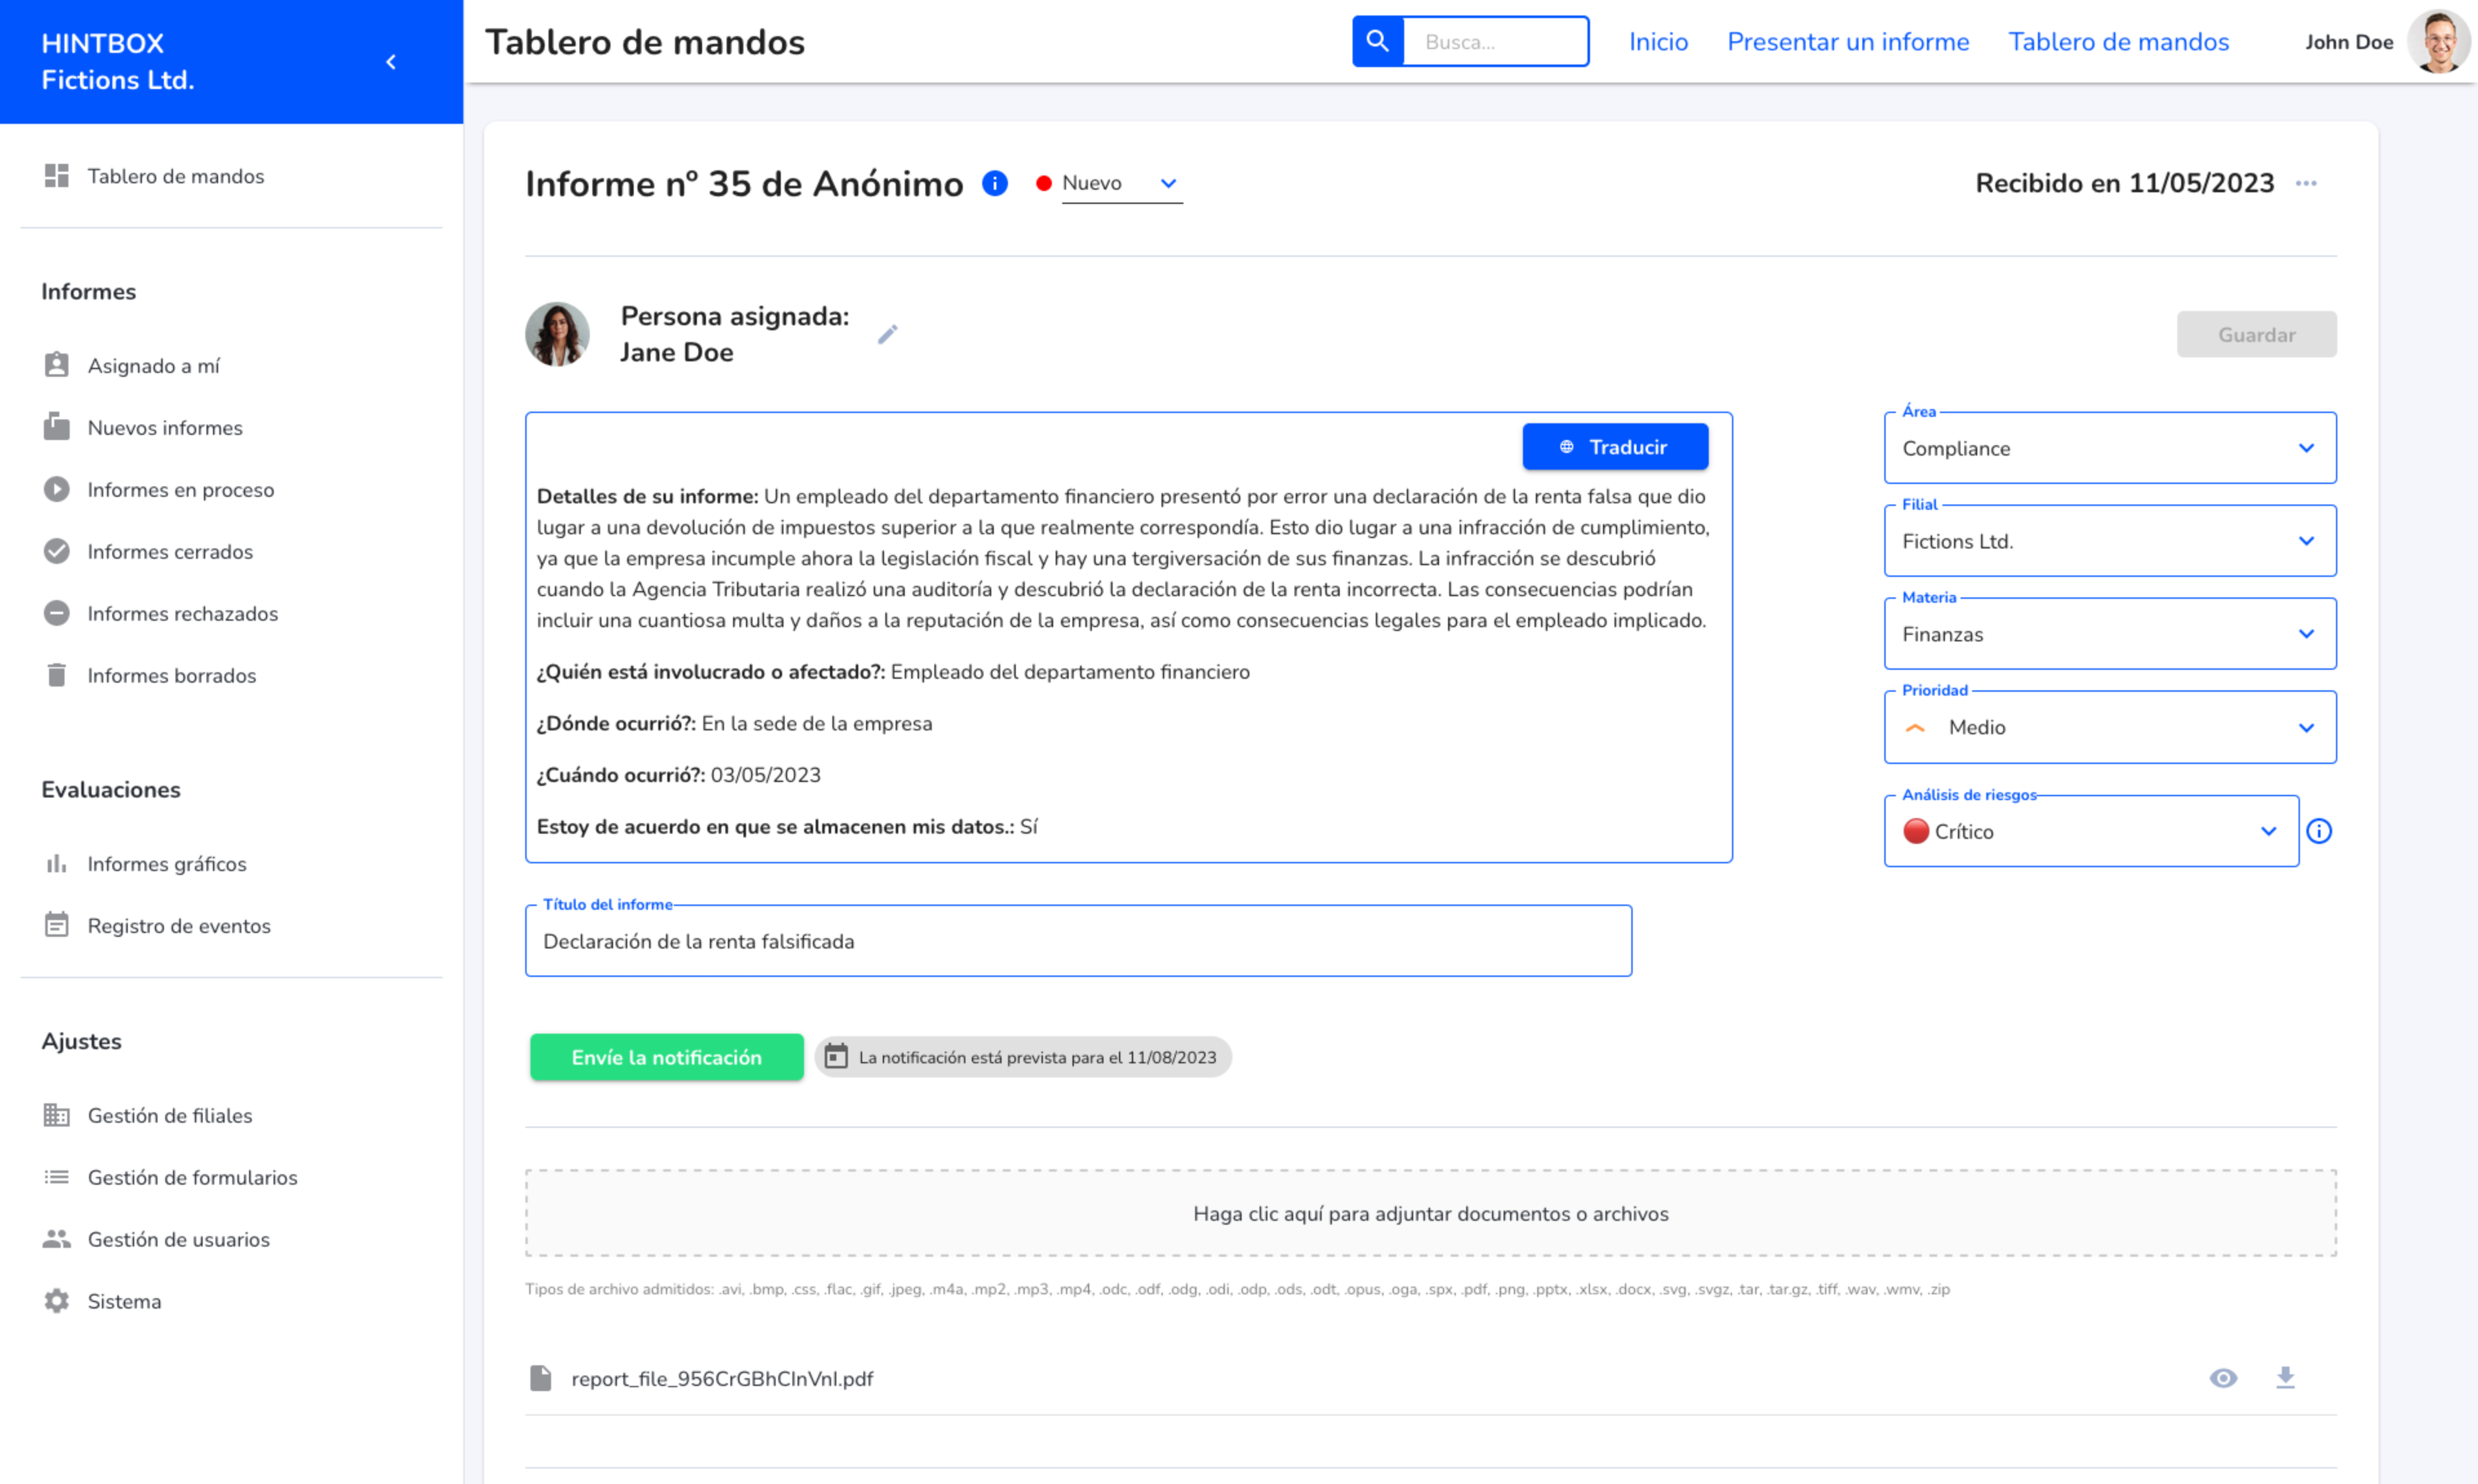Open the three-dots options menu by received date

pyautogui.click(x=2306, y=183)
